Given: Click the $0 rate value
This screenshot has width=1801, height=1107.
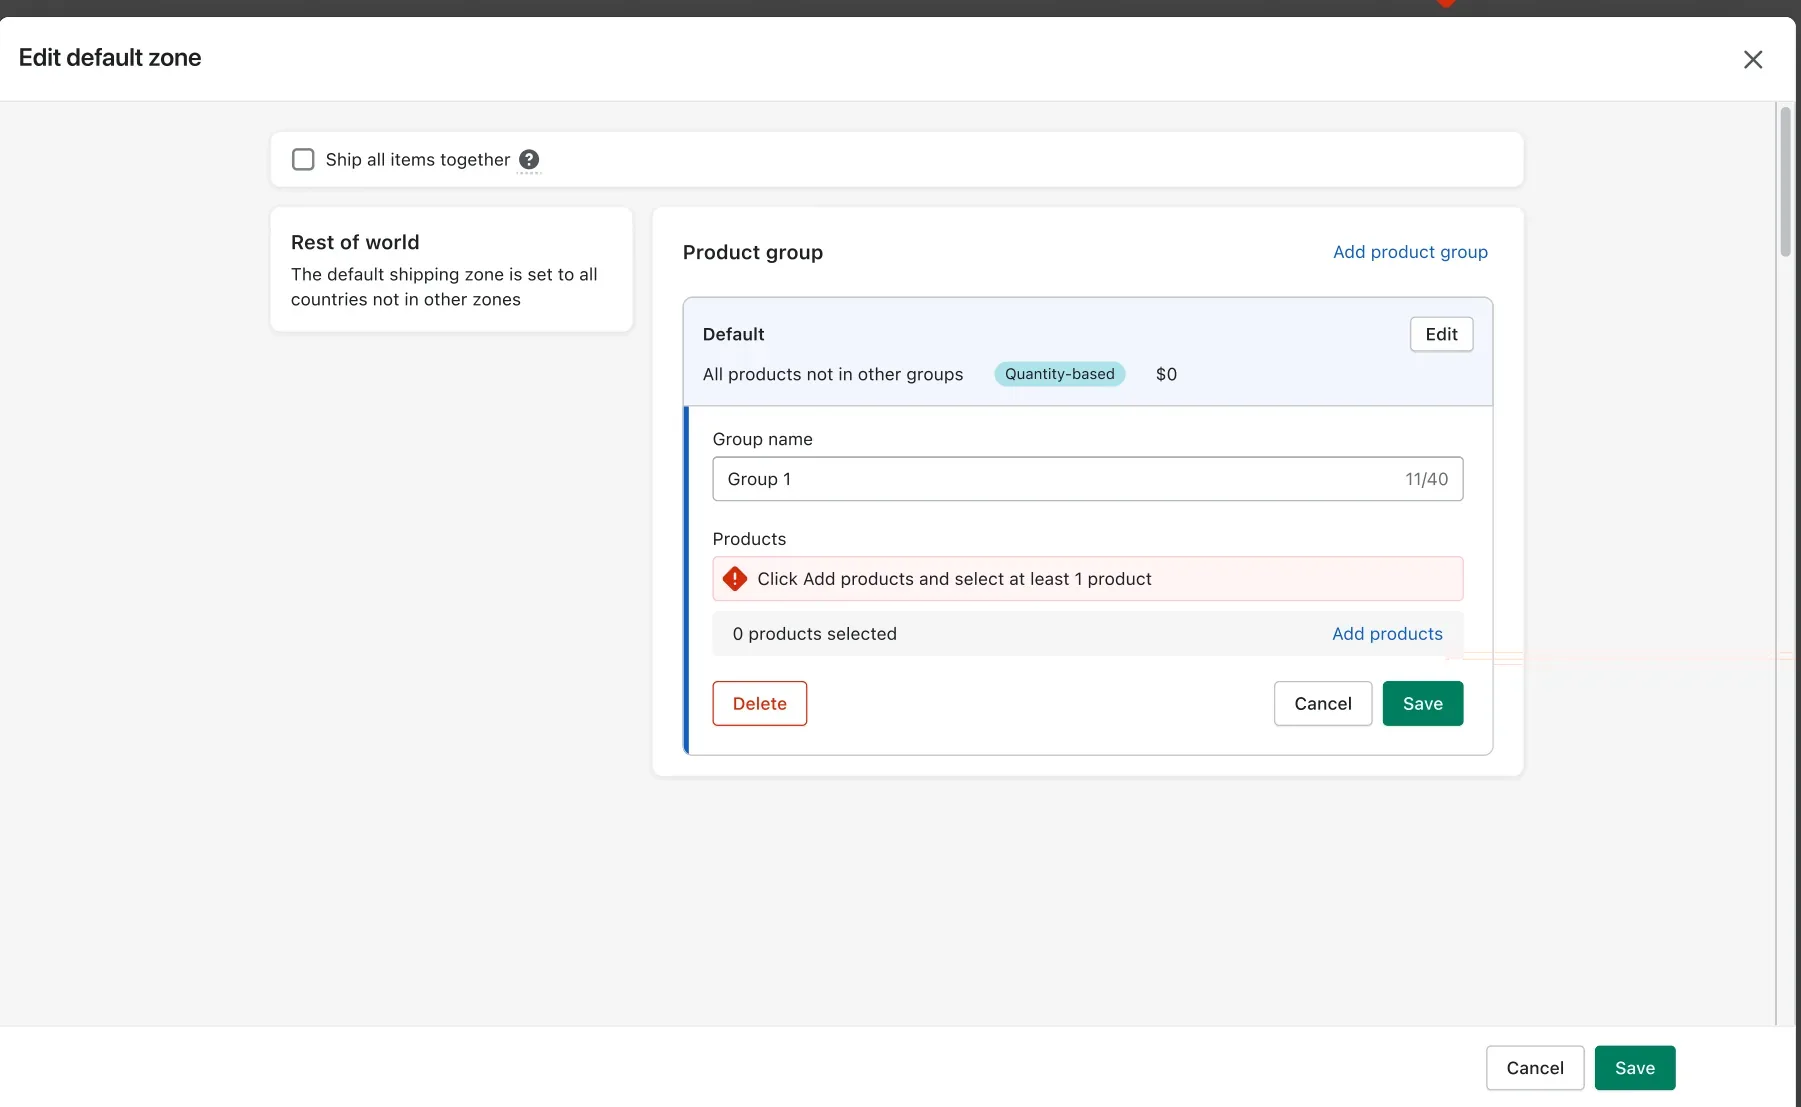Looking at the screenshot, I should point(1166,374).
